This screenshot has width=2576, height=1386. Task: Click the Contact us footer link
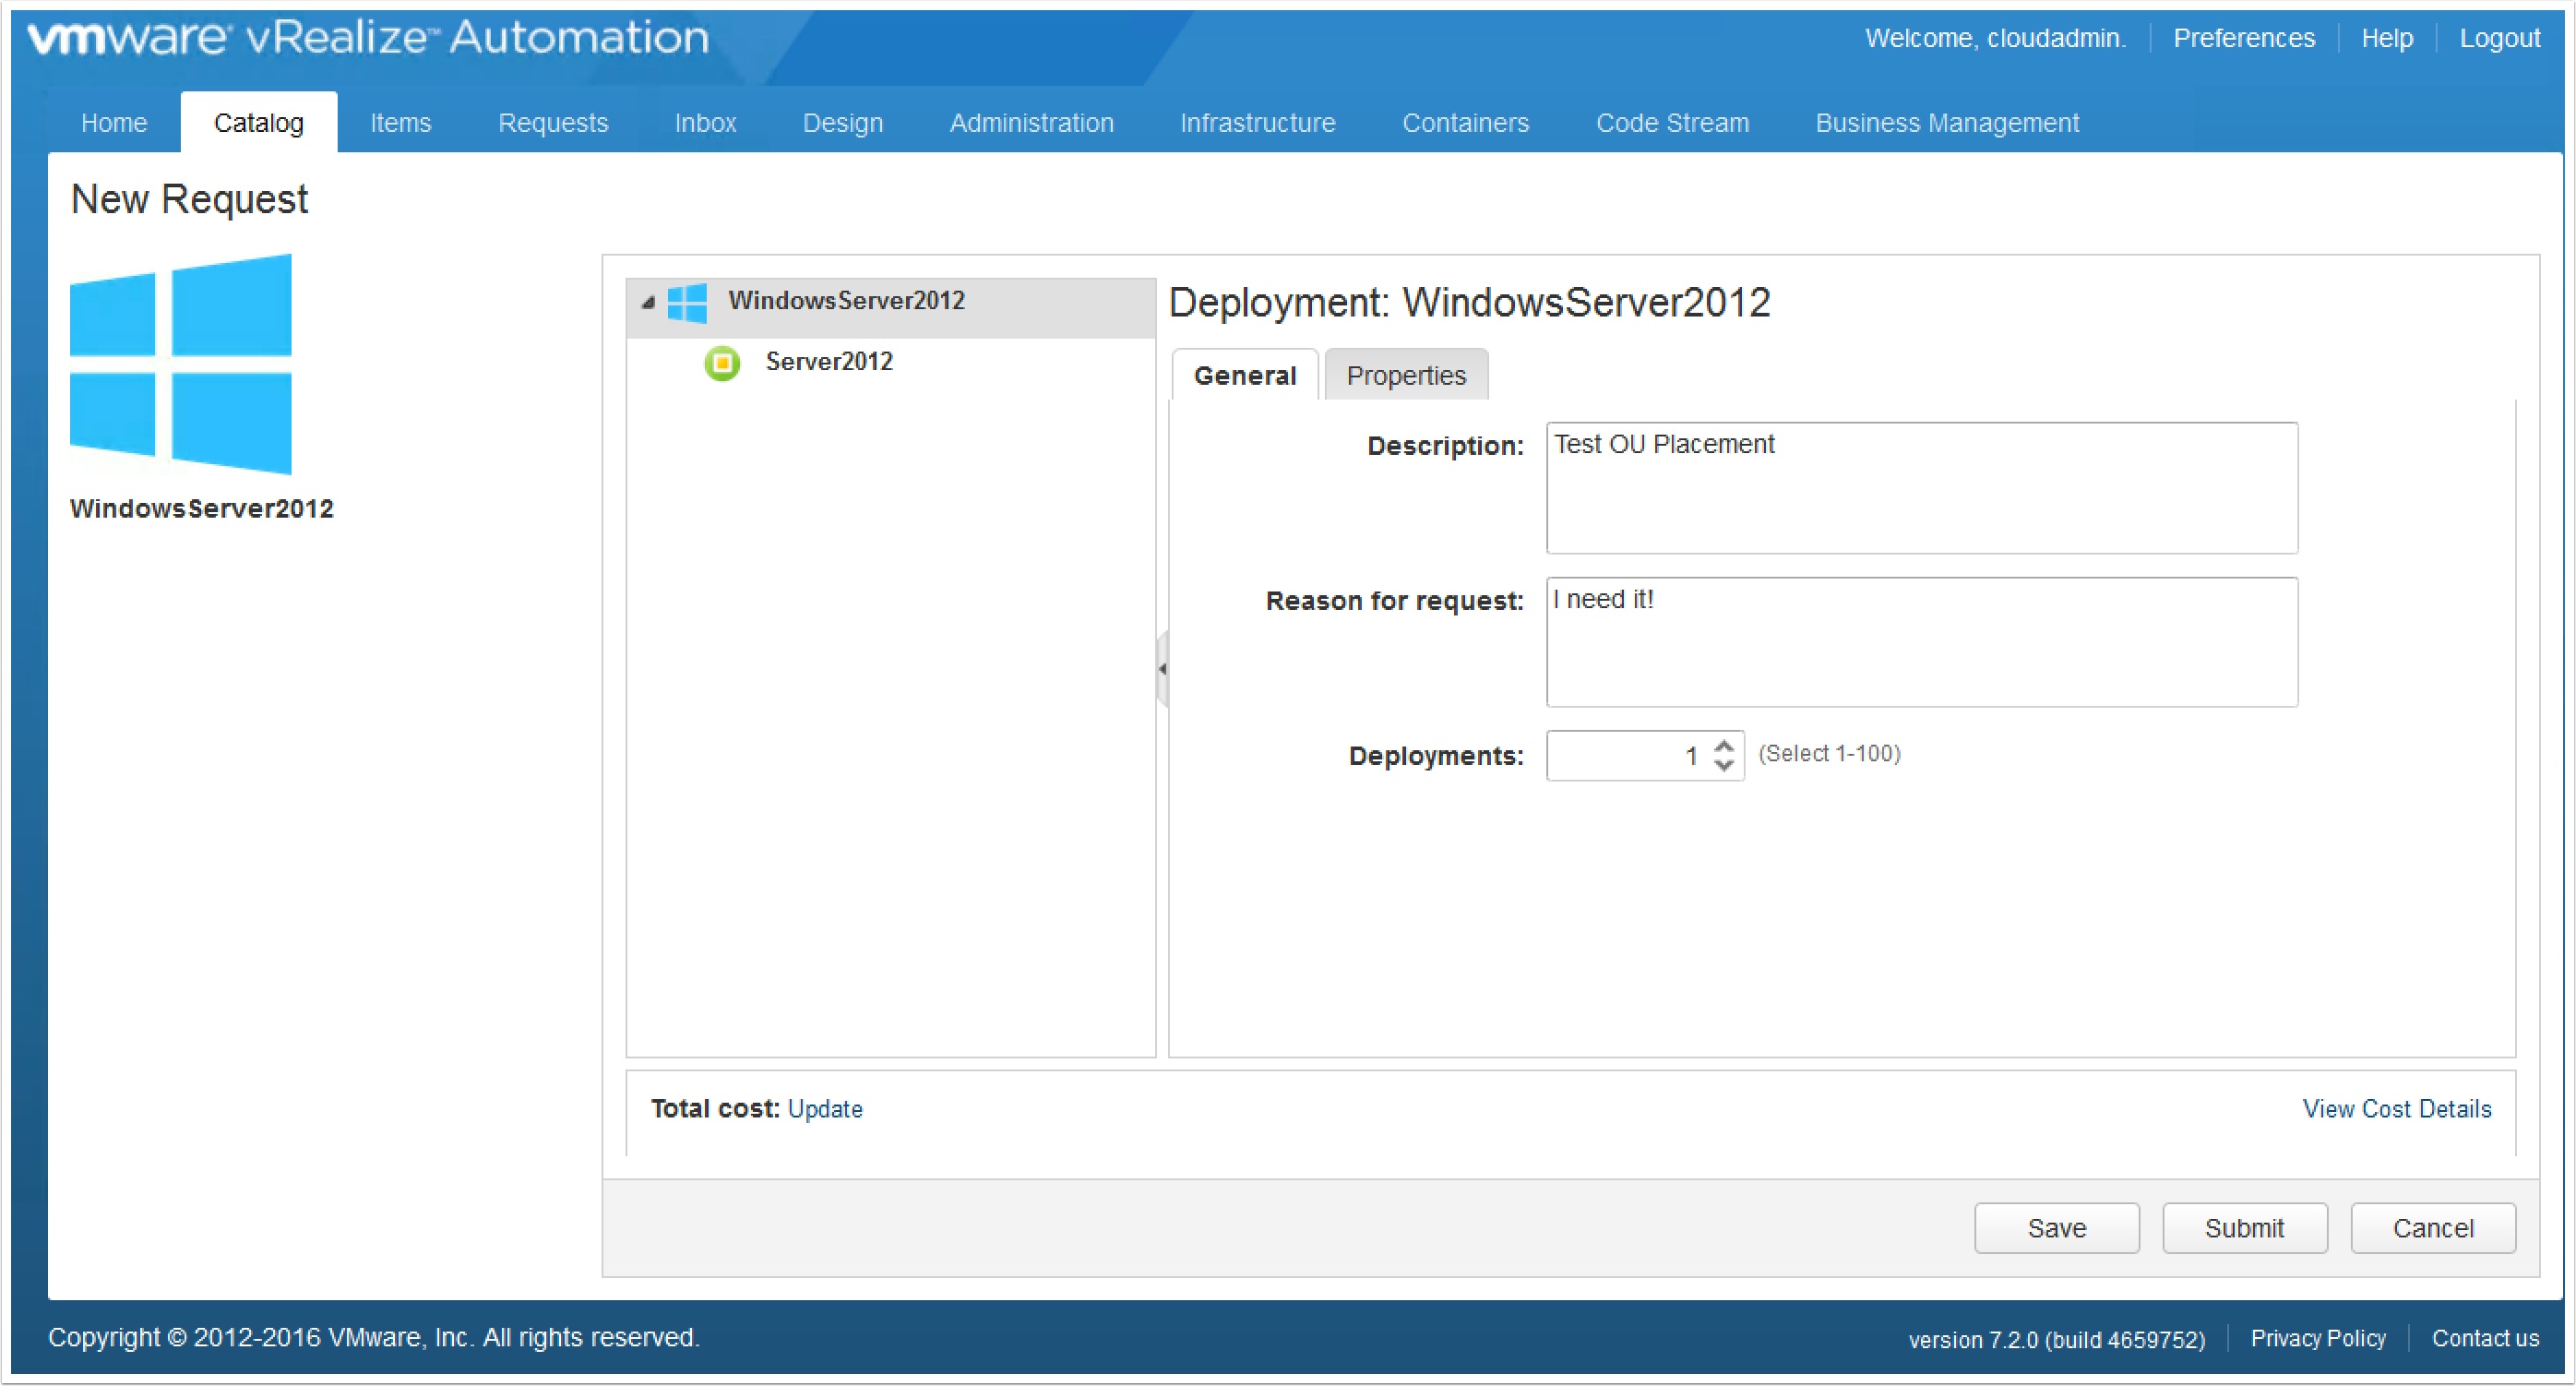2485,1339
